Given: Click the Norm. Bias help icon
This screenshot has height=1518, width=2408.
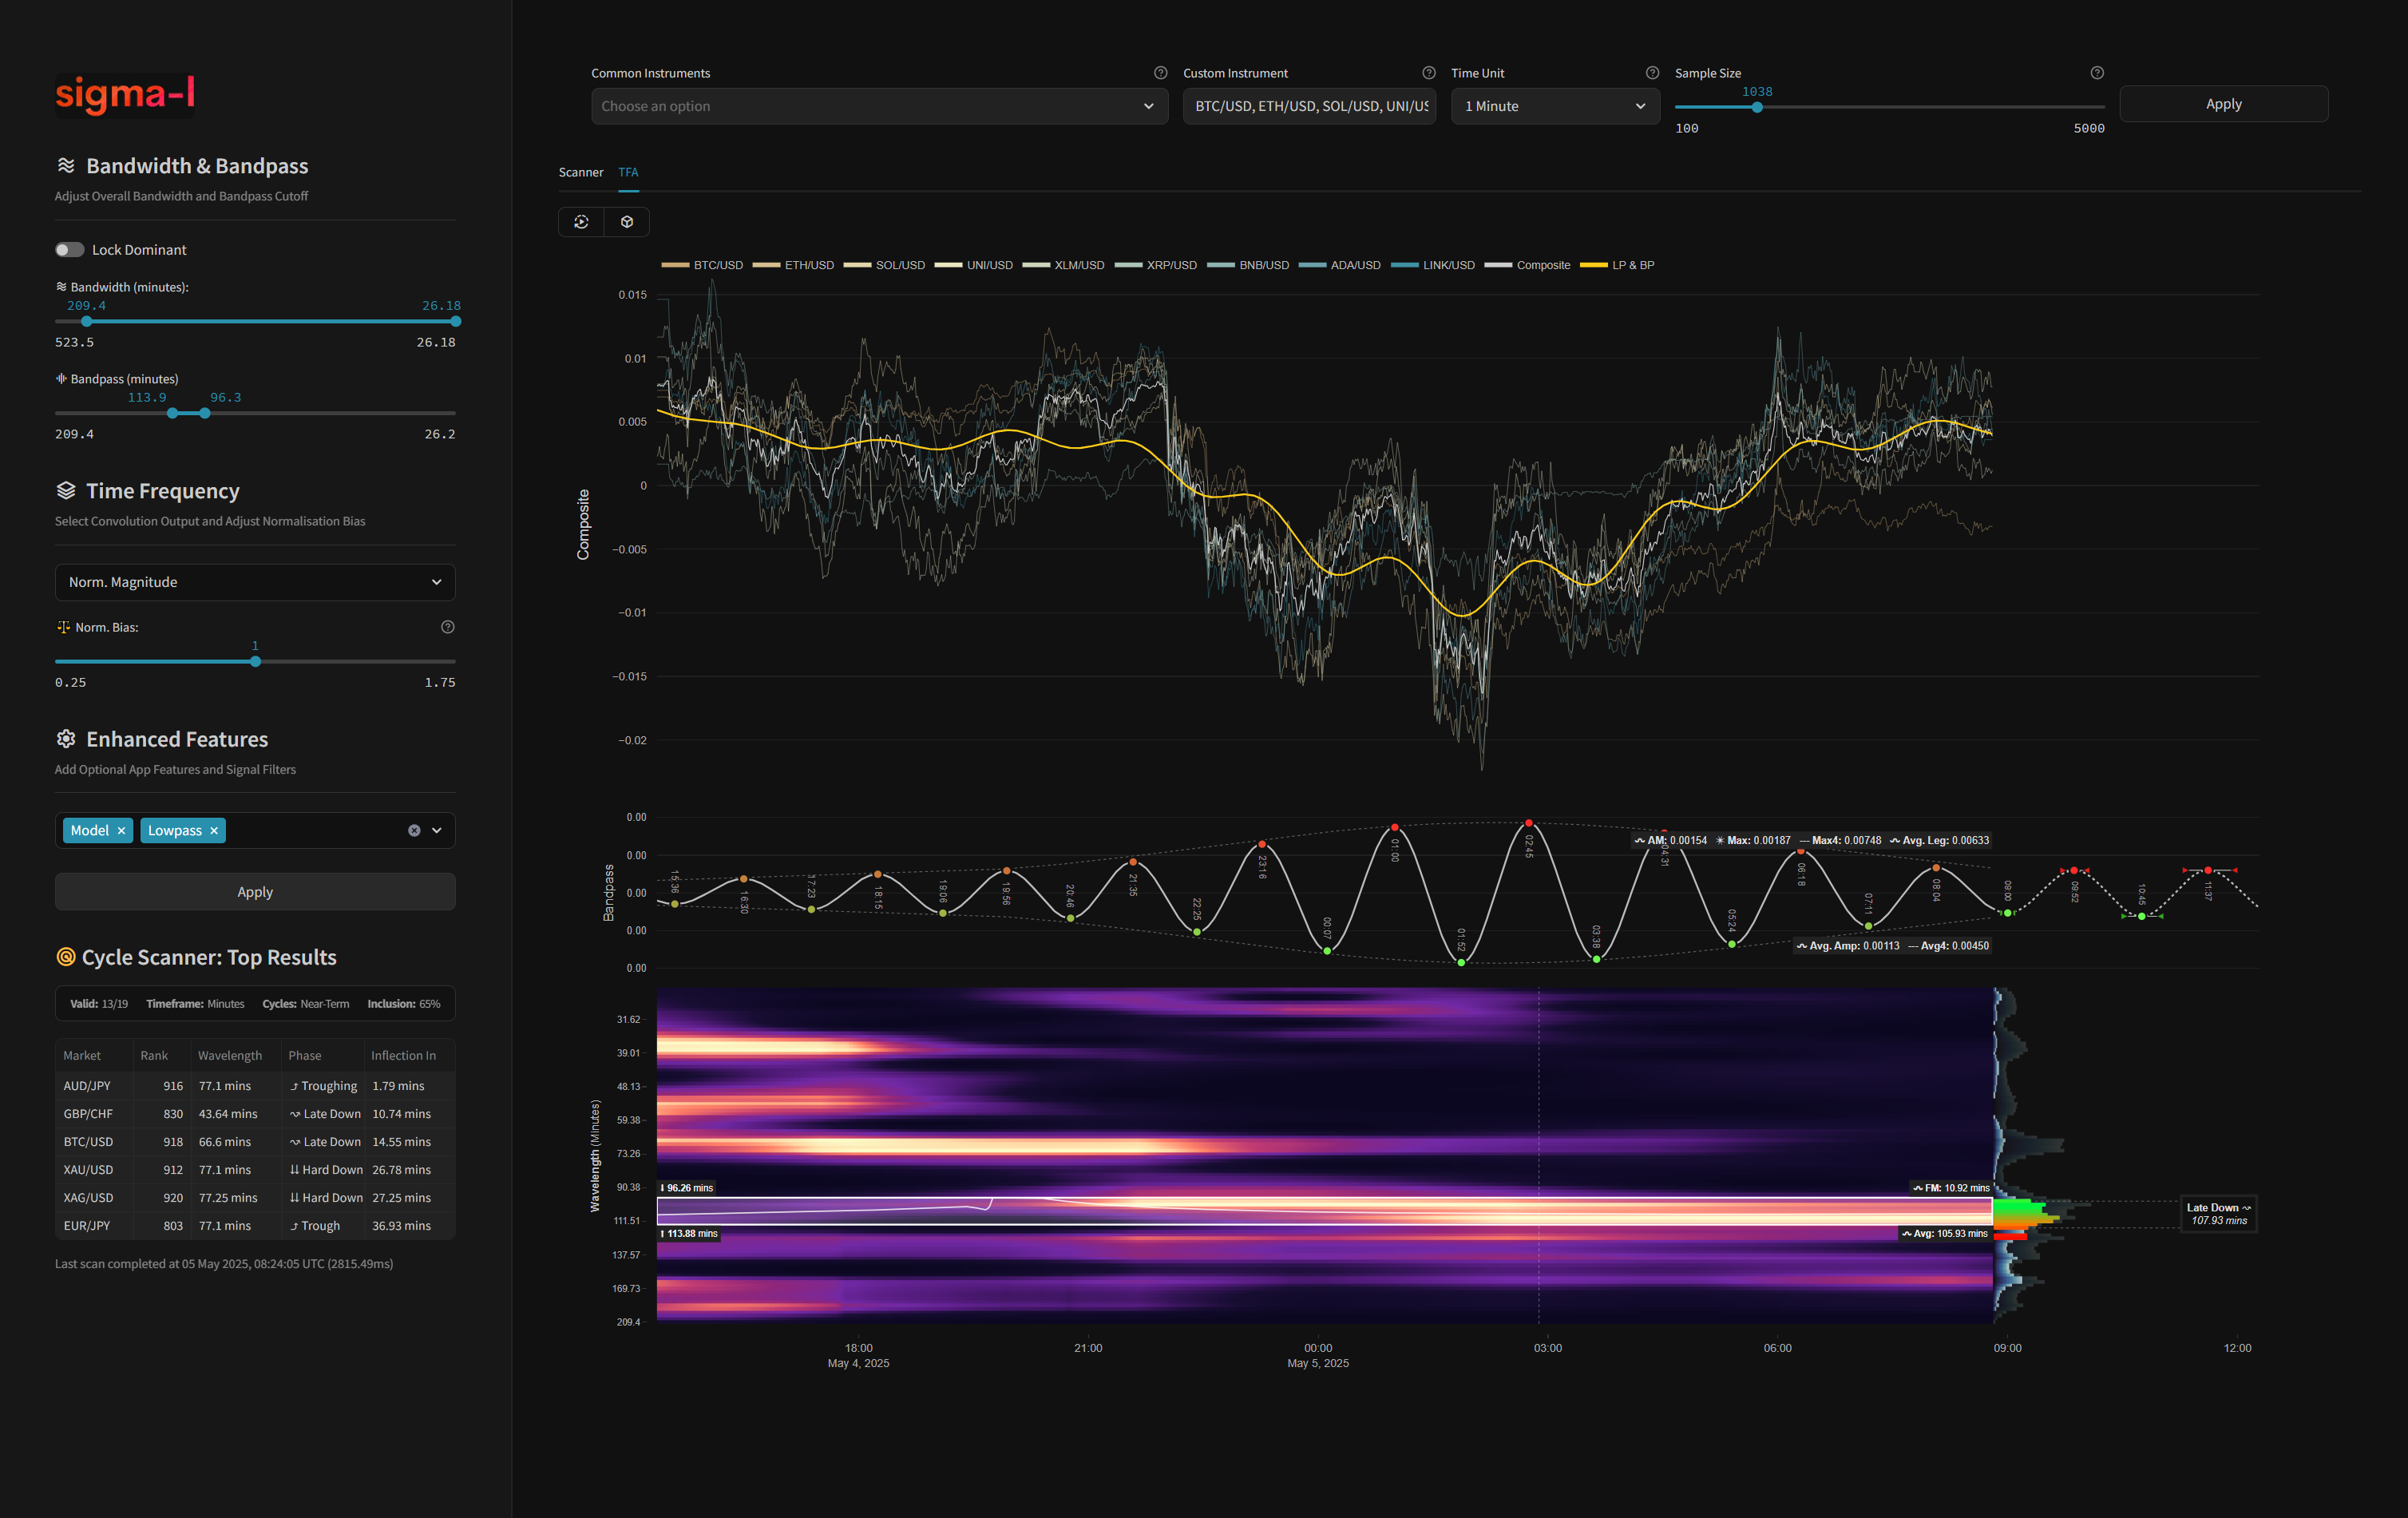Looking at the screenshot, I should 447,627.
